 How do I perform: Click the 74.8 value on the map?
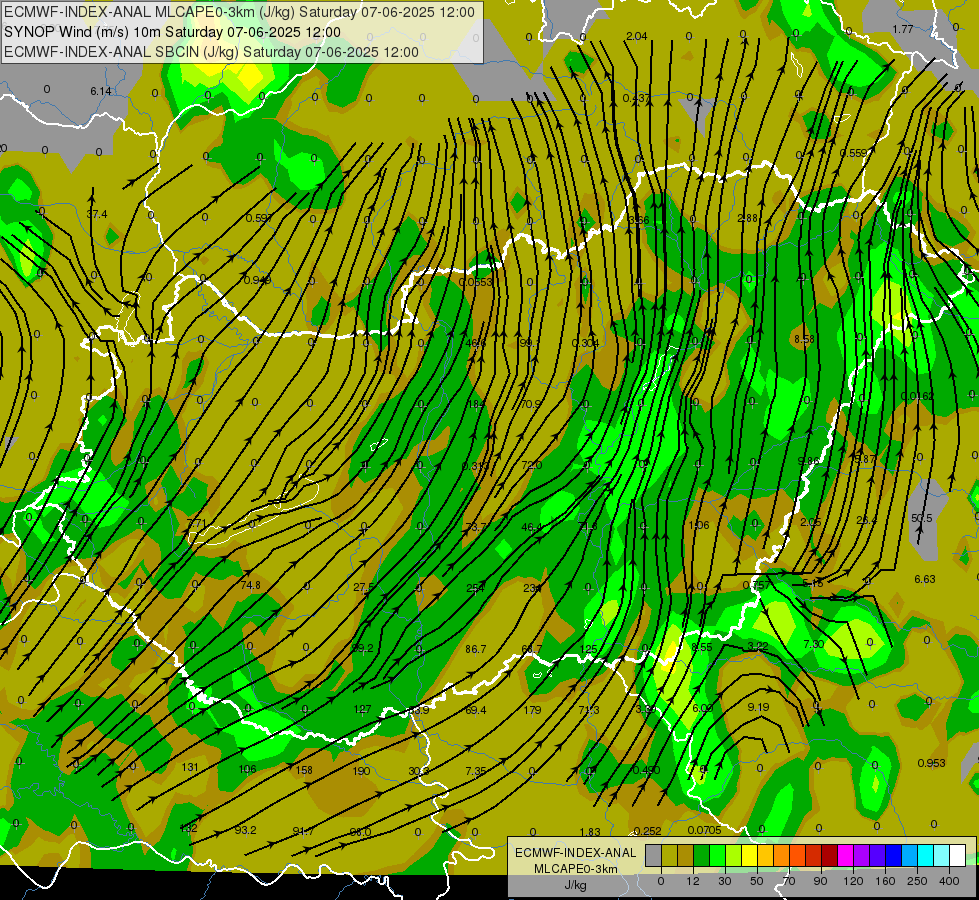[250, 585]
